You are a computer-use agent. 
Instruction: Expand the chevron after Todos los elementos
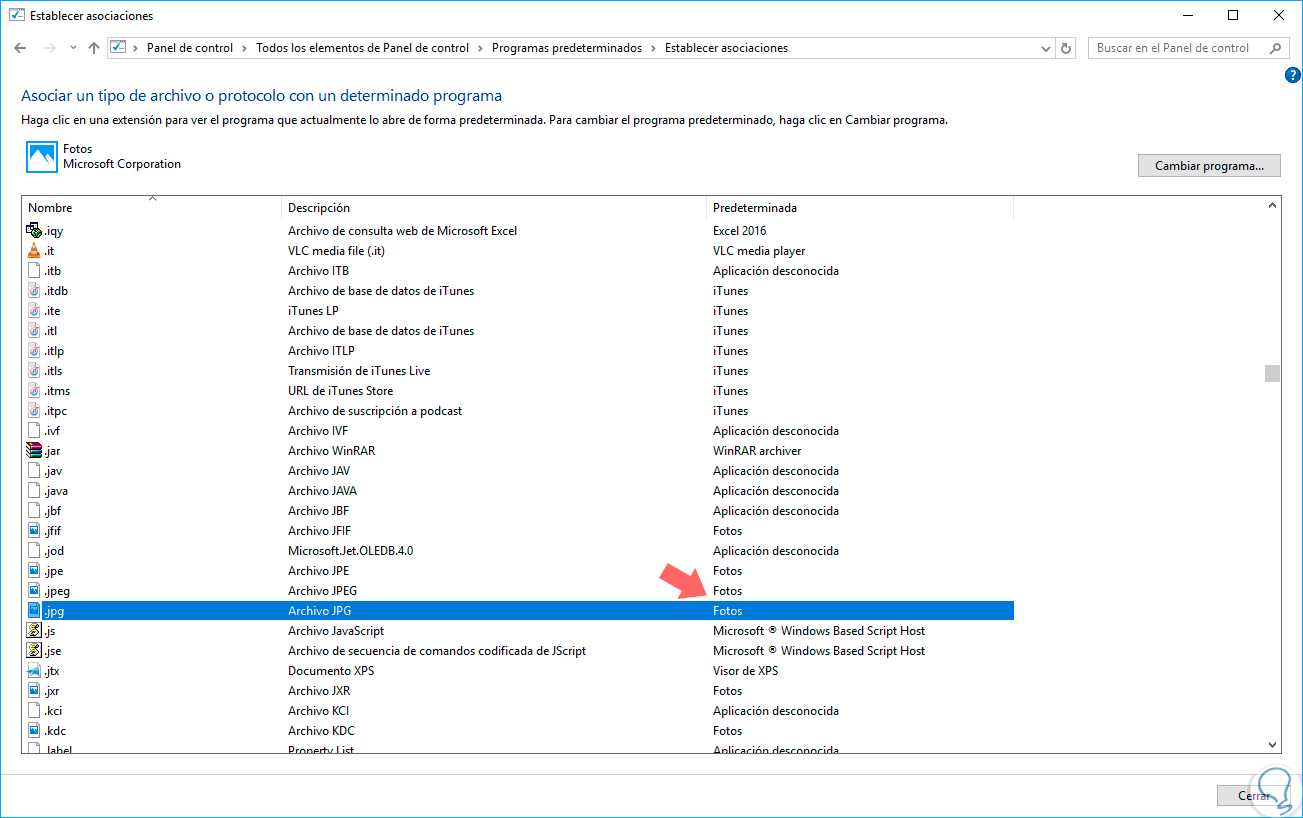coord(480,48)
